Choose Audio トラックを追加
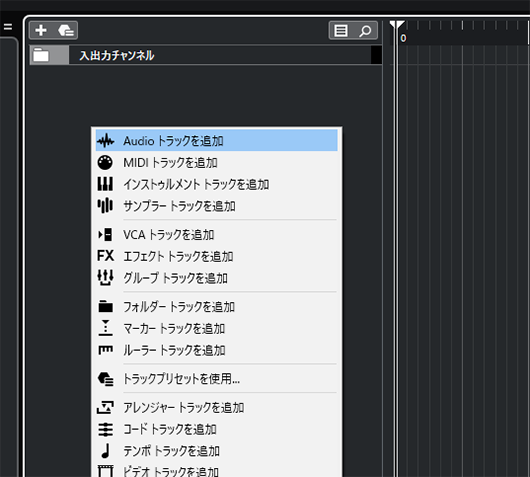 [x=216, y=141]
